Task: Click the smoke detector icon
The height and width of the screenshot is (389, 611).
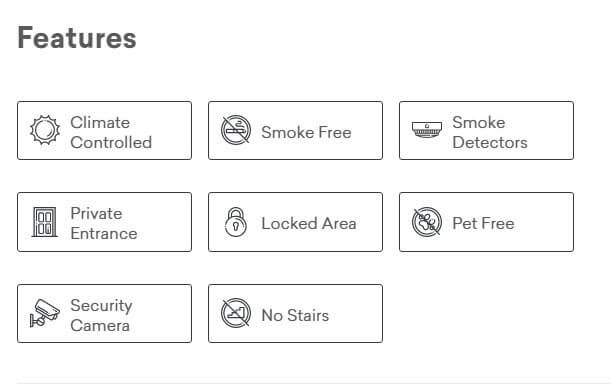Action: tap(427, 130)
